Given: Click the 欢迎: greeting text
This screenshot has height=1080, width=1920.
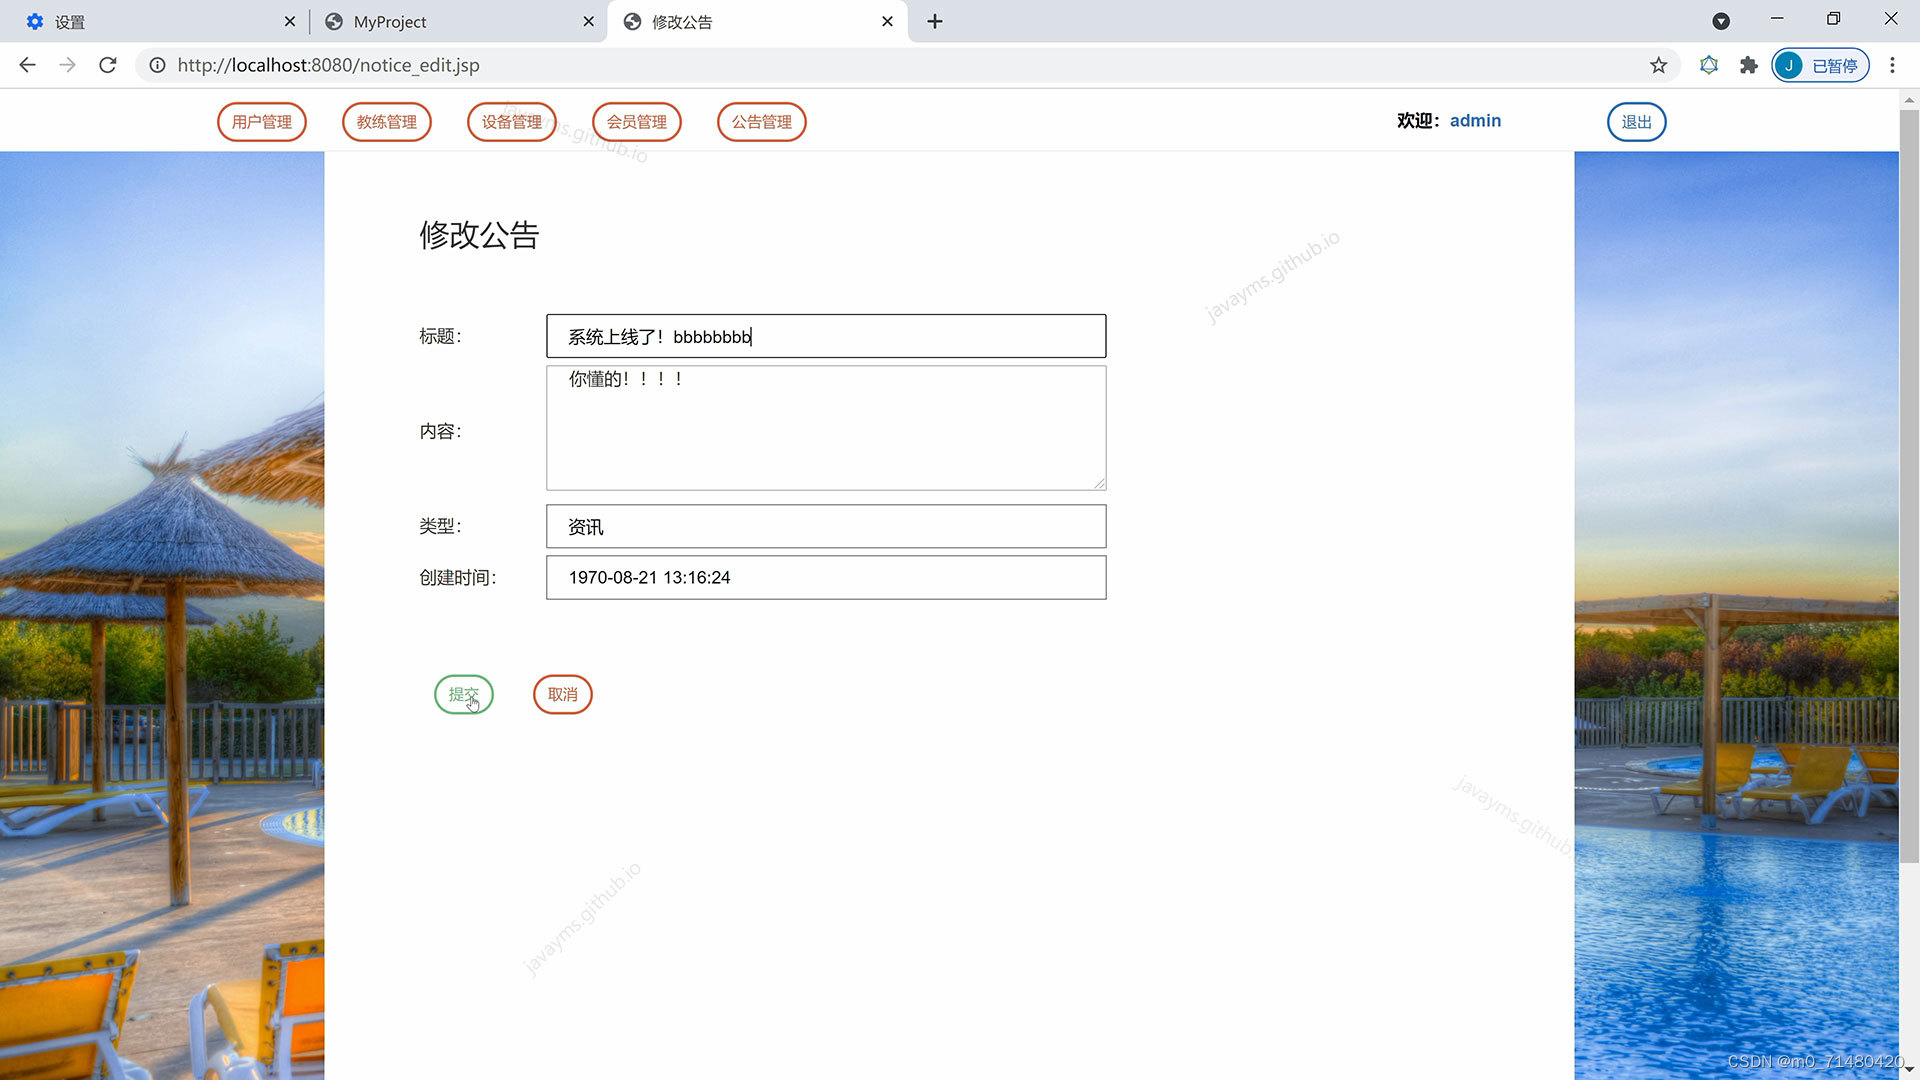Looking at the screenshot, I should (1419, 121).
